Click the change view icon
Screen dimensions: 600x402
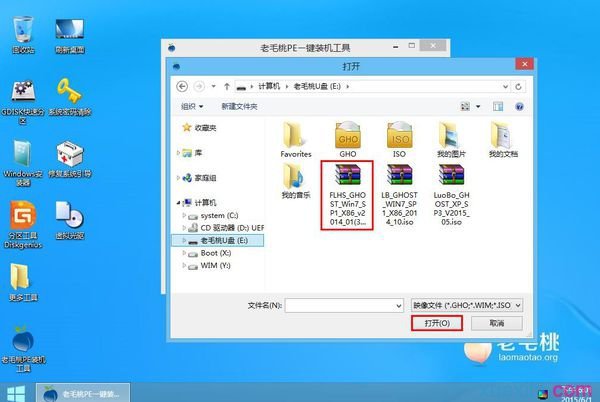[465, 106]
